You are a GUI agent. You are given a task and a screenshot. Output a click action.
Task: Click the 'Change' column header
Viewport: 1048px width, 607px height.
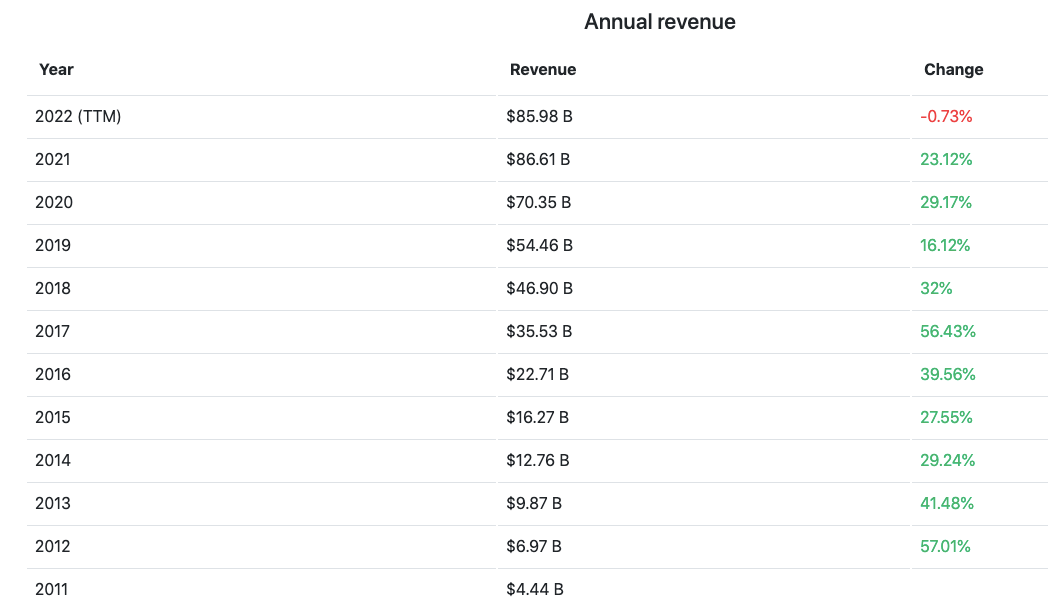pyautogui.click(x=953, y=70)
